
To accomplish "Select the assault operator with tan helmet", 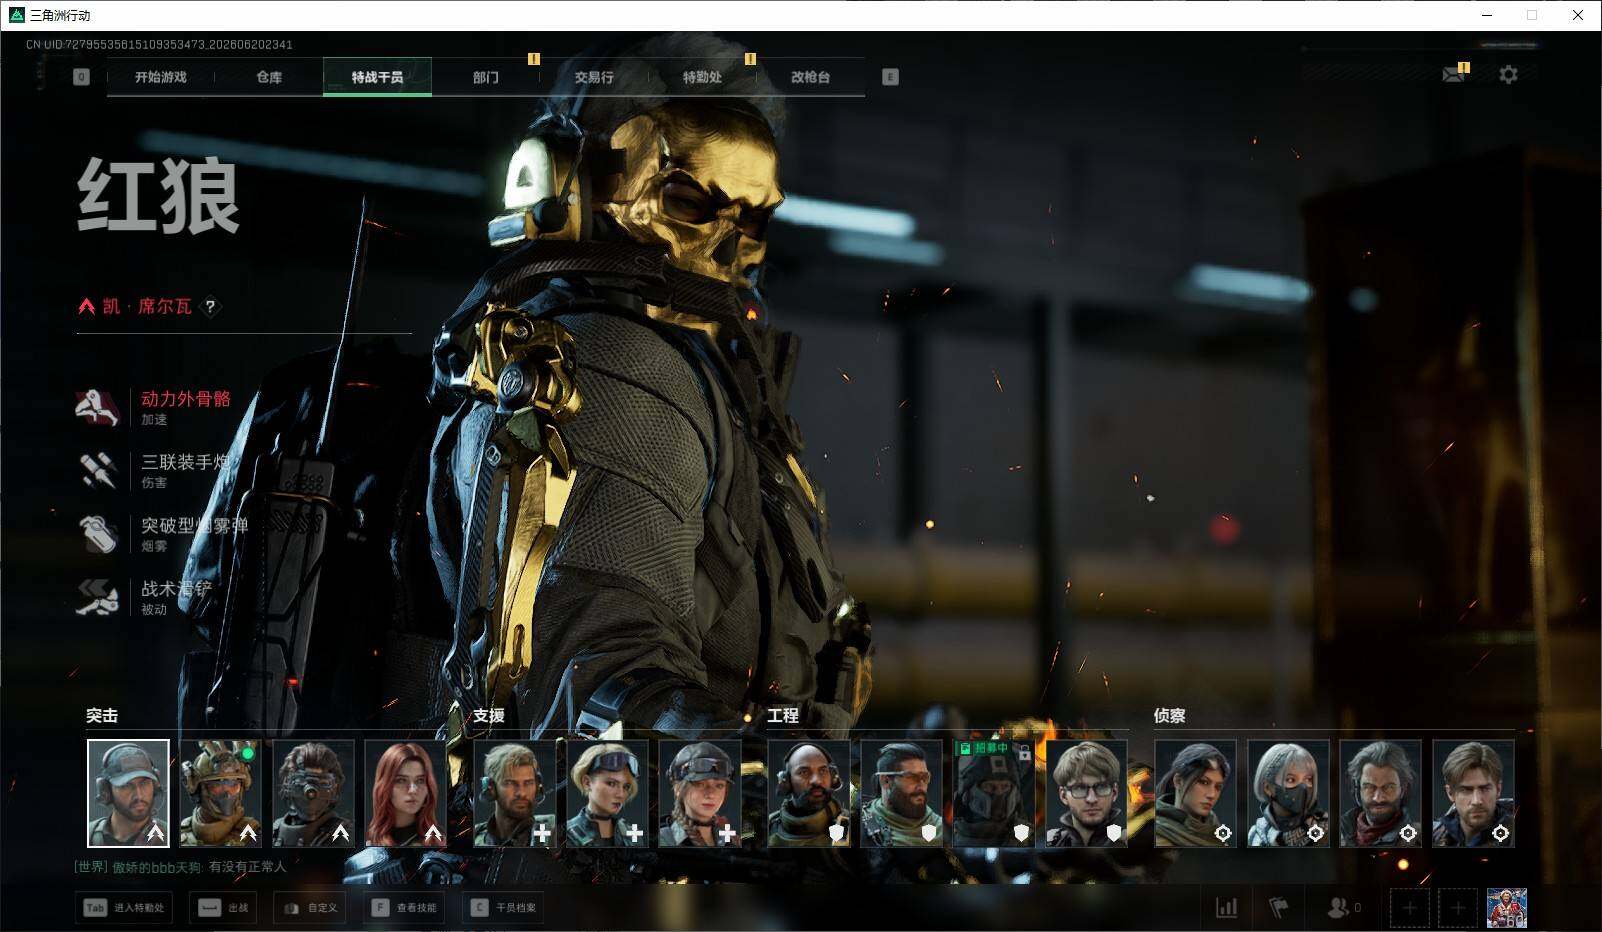I will point(221,793).
